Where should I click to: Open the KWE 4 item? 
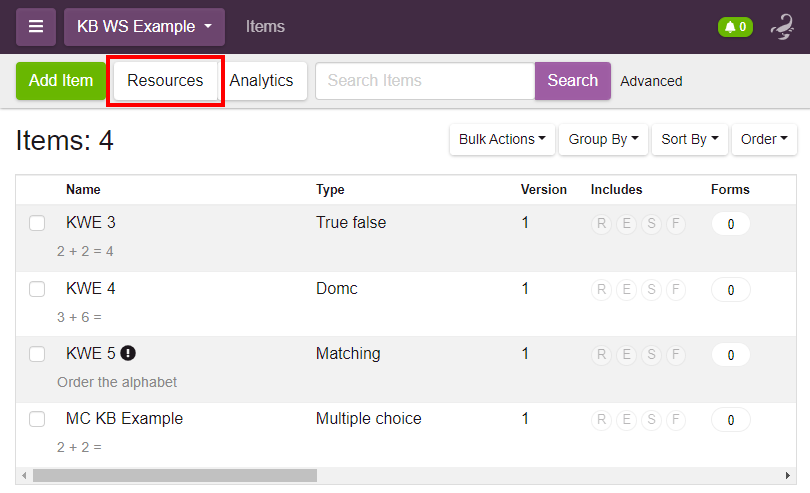click(90, 288)
